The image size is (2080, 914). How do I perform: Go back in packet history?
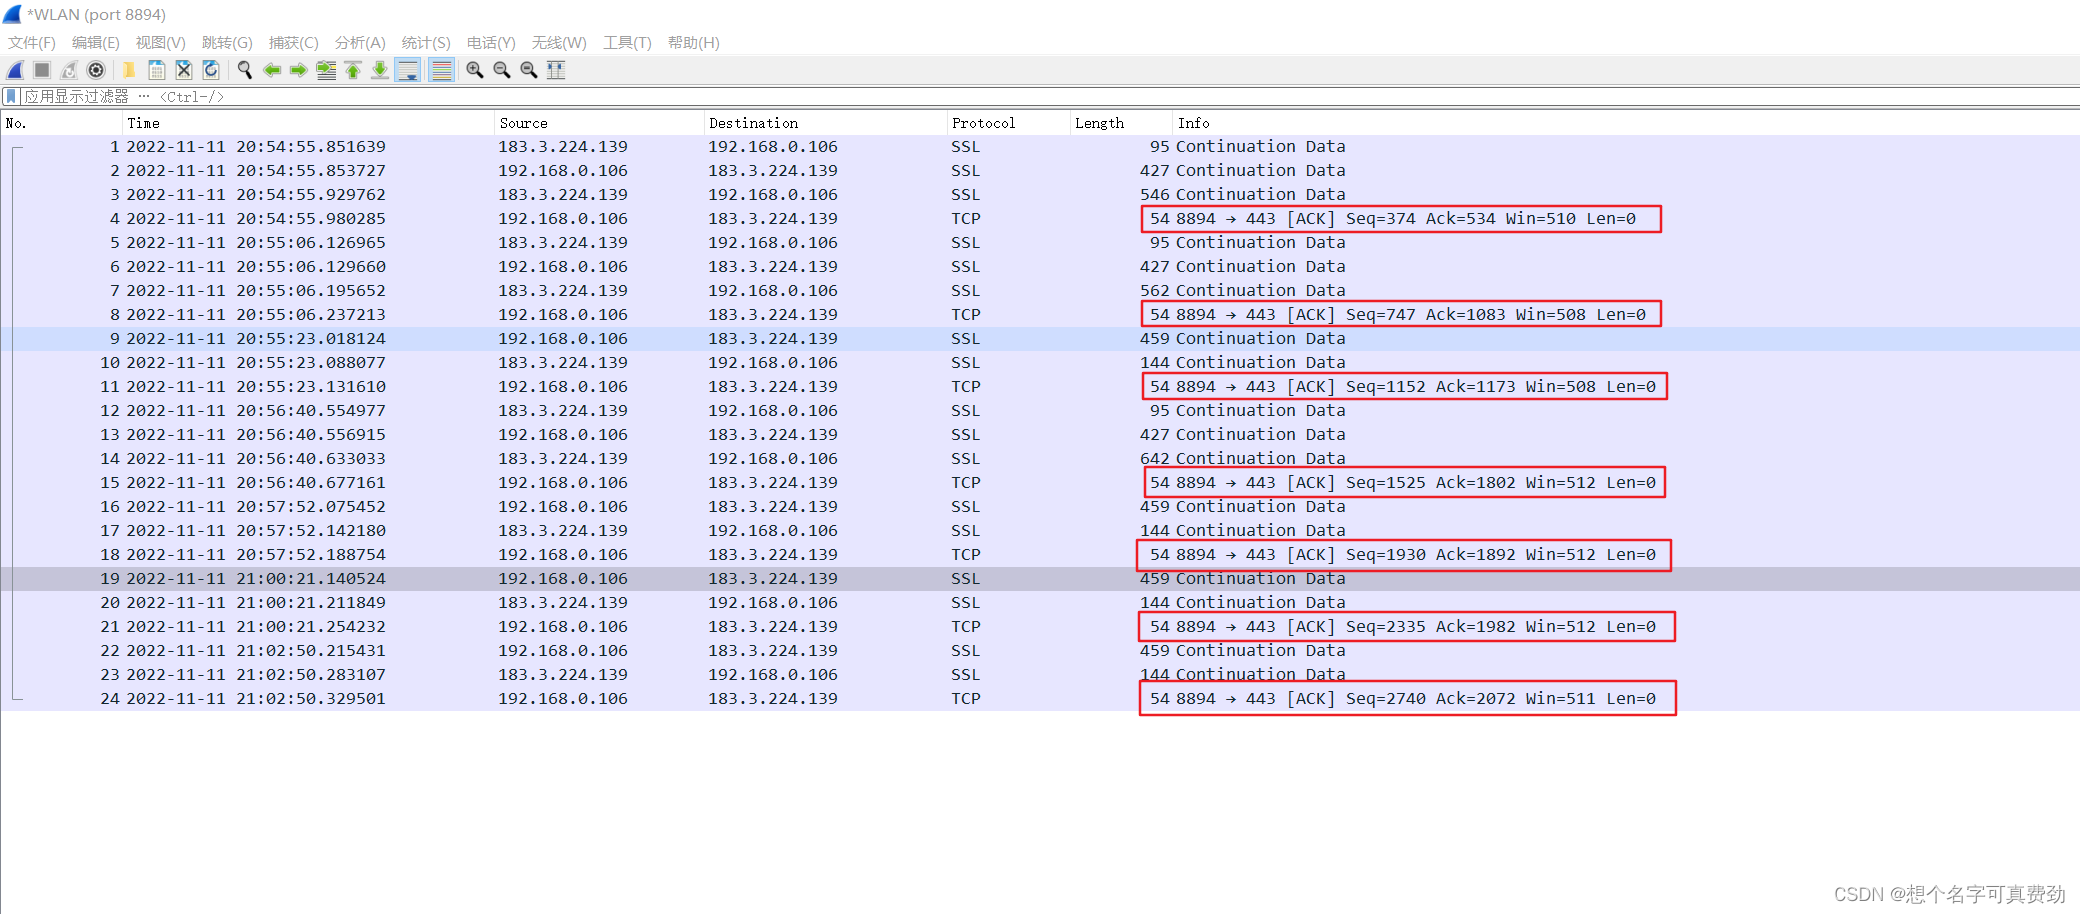(x=271, y=70)
